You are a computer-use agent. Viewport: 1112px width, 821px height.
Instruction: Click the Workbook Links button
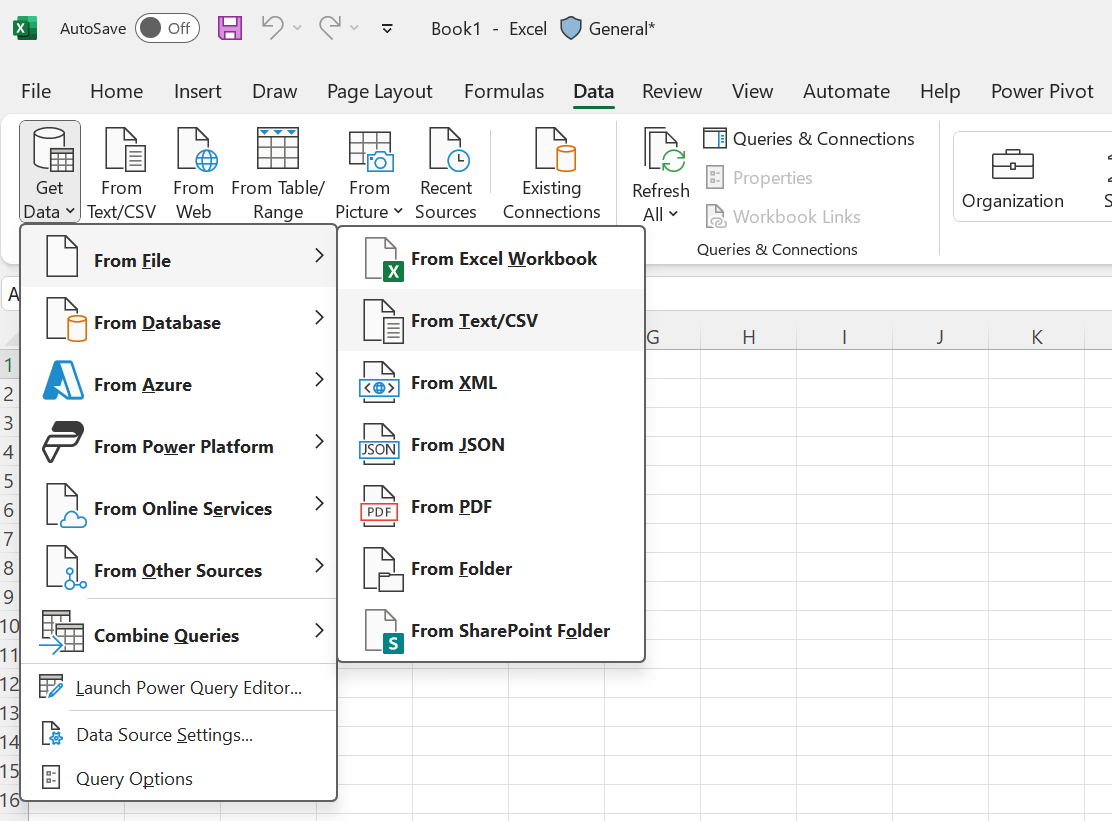tap(782, 216)
